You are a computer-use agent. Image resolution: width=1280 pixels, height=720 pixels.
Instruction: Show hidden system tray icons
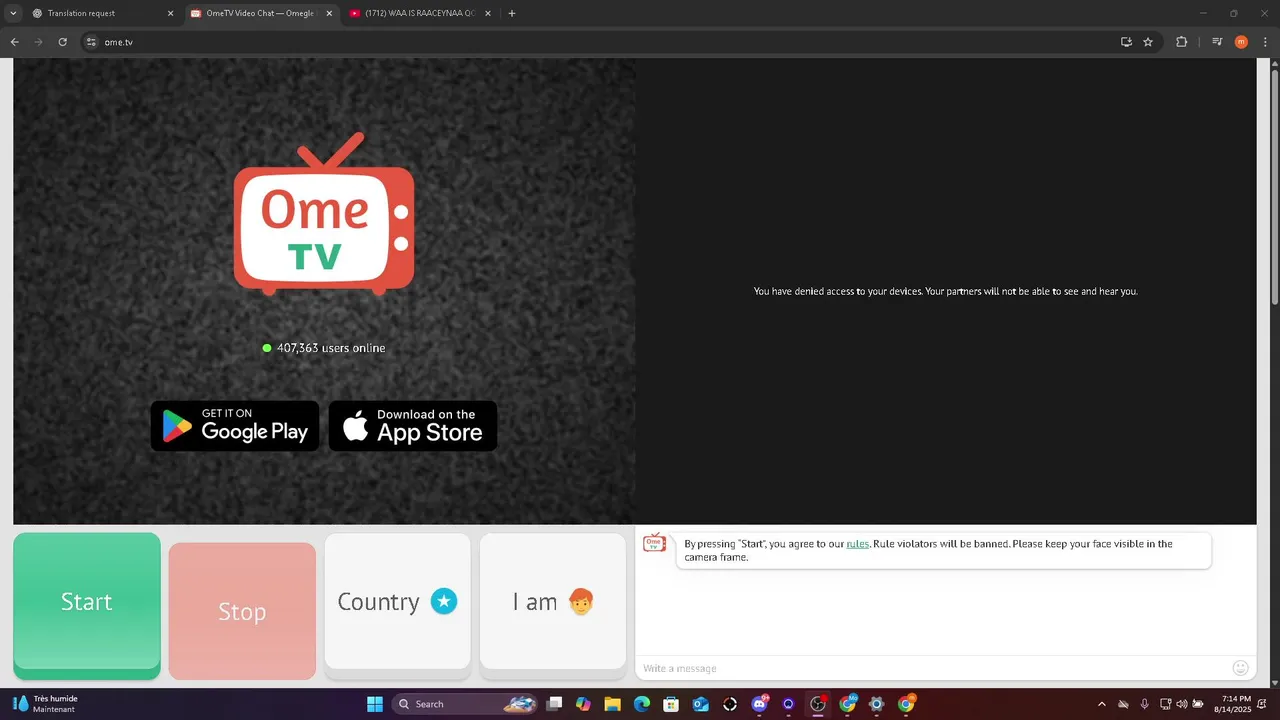coord(1102,704)
